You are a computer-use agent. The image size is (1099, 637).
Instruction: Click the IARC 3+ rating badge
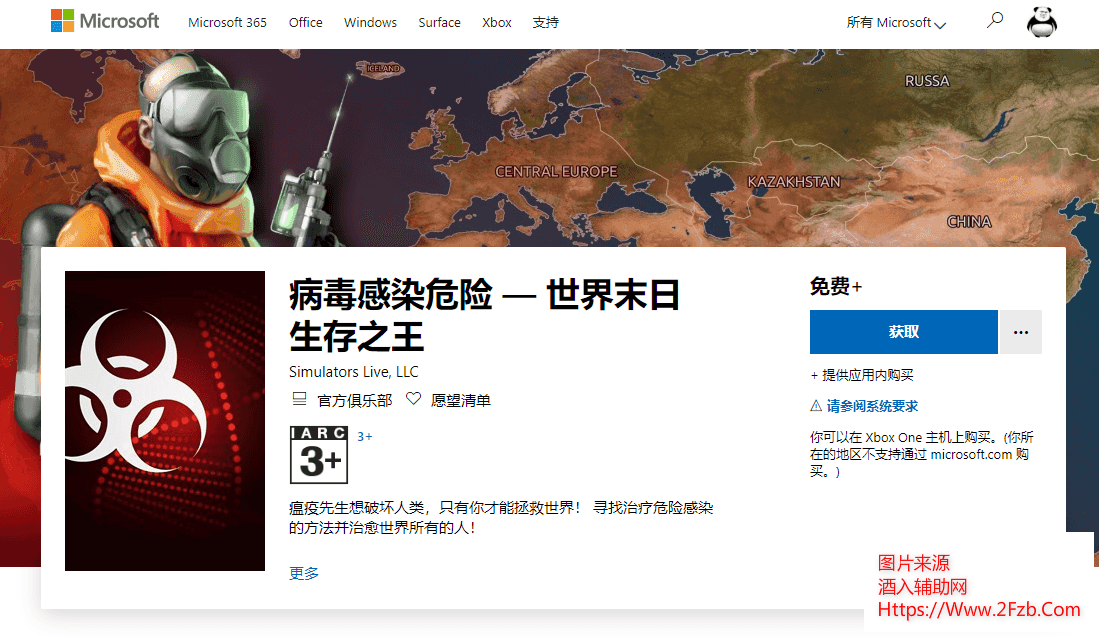tap(318, 455)
